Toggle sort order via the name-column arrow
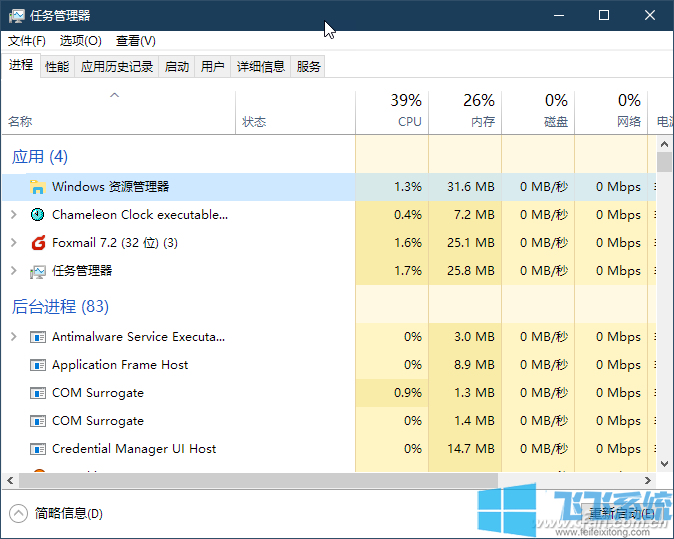The image size is (674, 539). (114, 95)
